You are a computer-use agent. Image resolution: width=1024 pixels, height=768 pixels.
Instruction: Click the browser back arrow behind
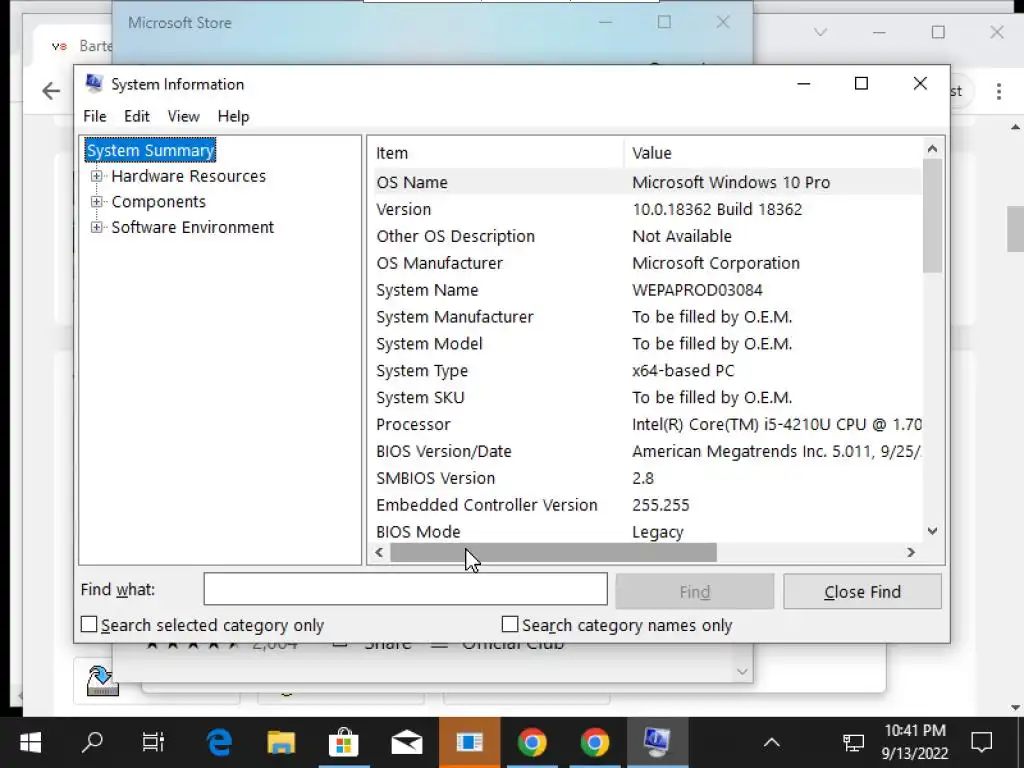(x=51, y=91)
